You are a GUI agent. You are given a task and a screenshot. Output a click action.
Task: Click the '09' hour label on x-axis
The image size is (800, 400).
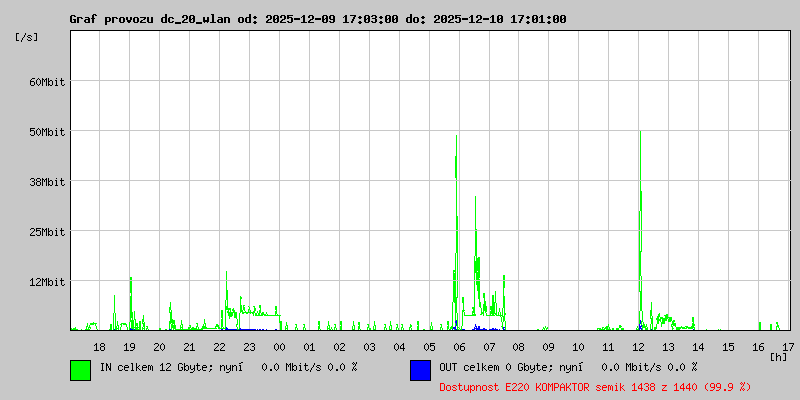[548, 347]
